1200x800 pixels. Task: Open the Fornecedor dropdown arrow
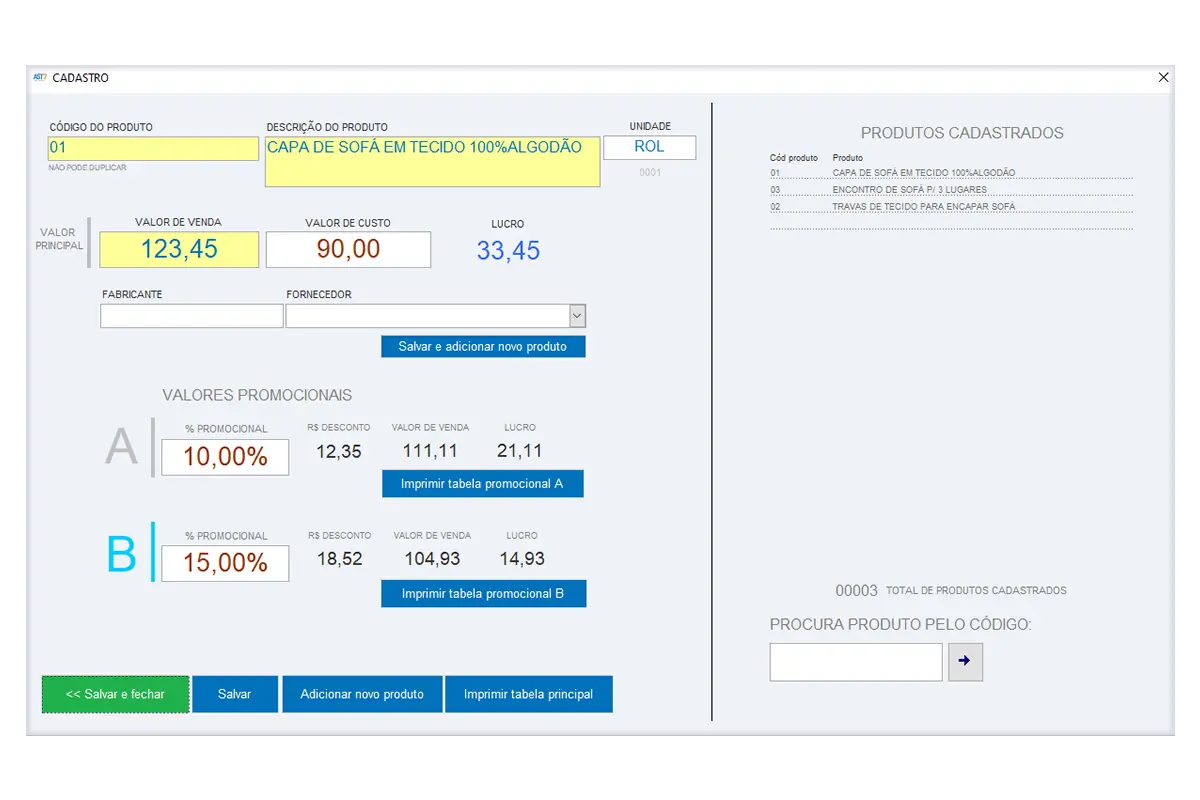577,316
